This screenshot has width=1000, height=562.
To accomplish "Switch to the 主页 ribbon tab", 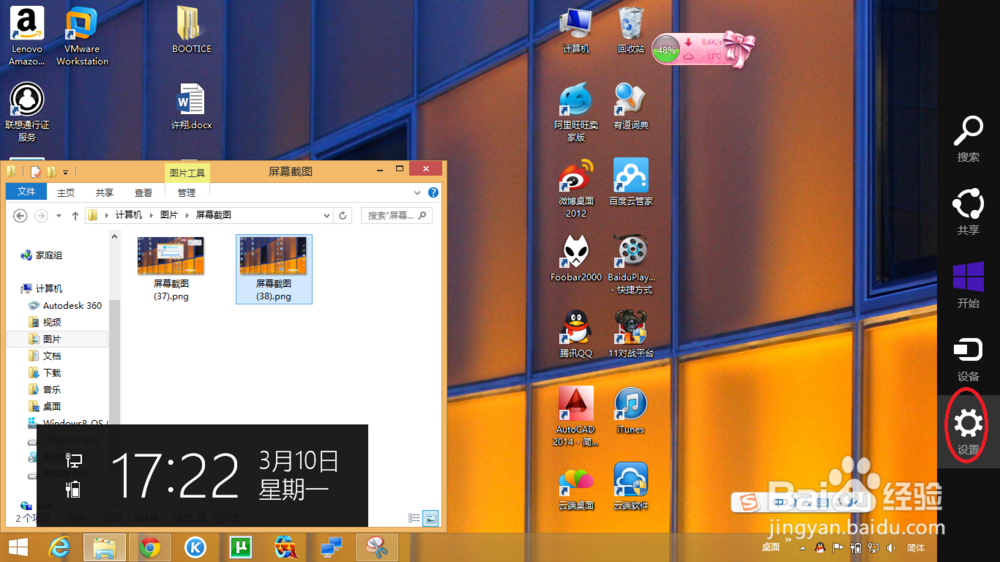I will pos(66,193).
